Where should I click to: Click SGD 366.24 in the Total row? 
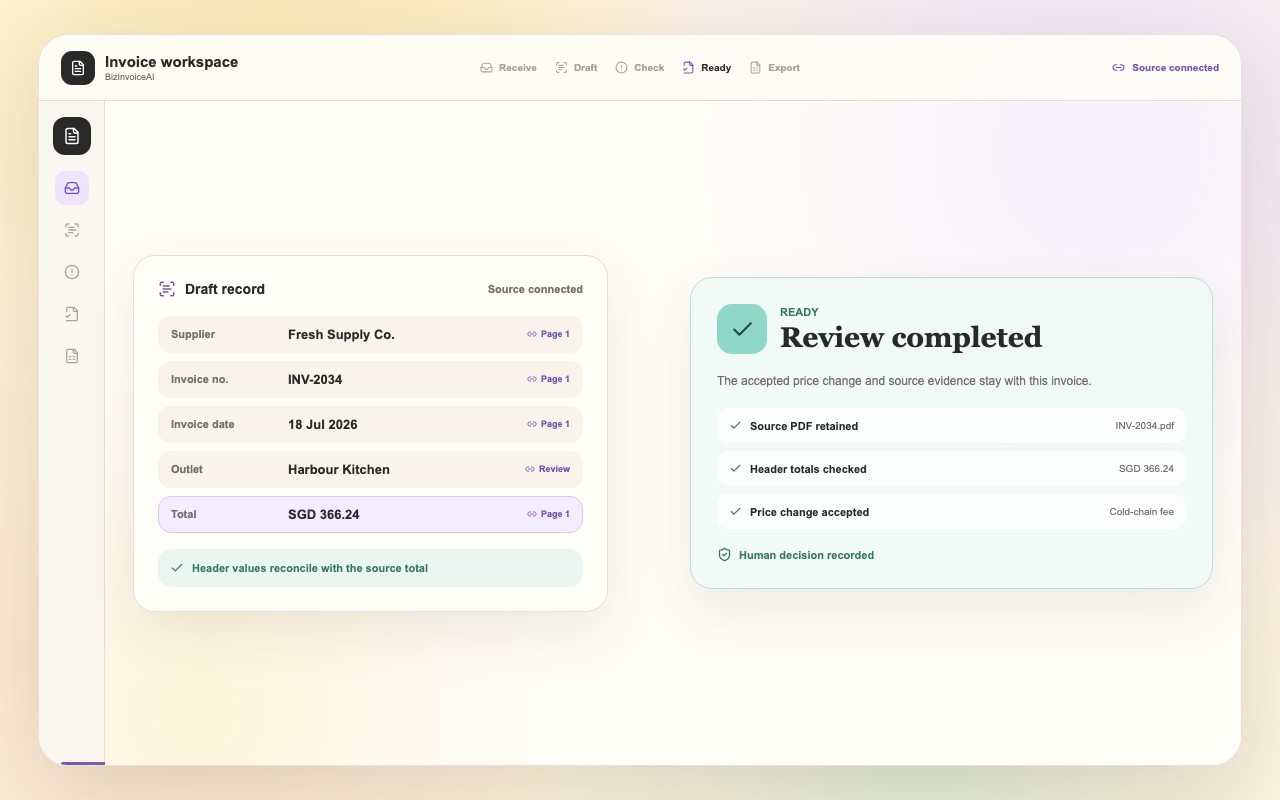coord(324,515)
